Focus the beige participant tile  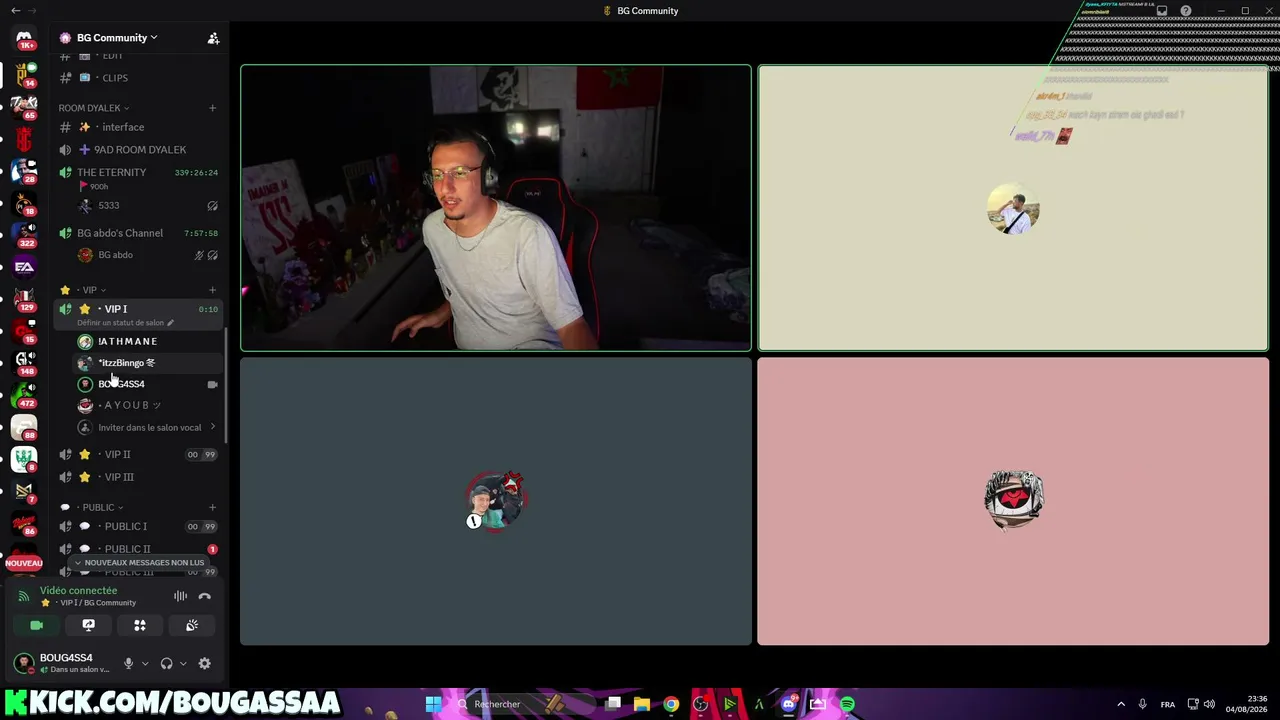click(1013, 208)
